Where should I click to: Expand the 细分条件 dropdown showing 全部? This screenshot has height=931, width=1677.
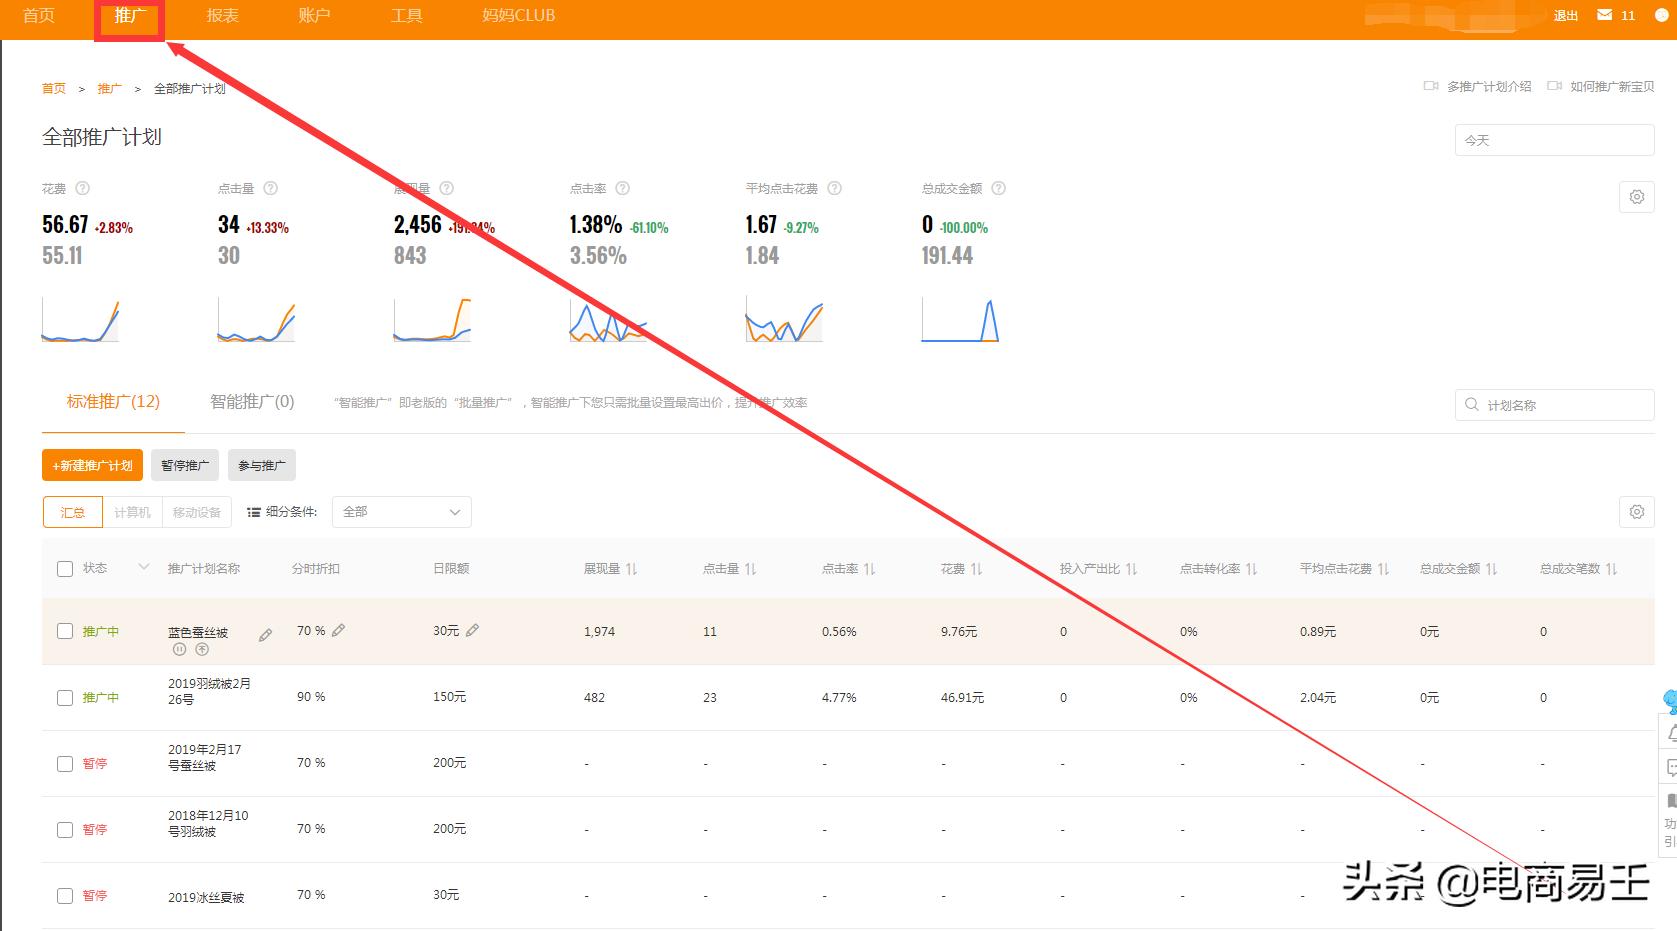pyautogui.click(x=401, y=512)
